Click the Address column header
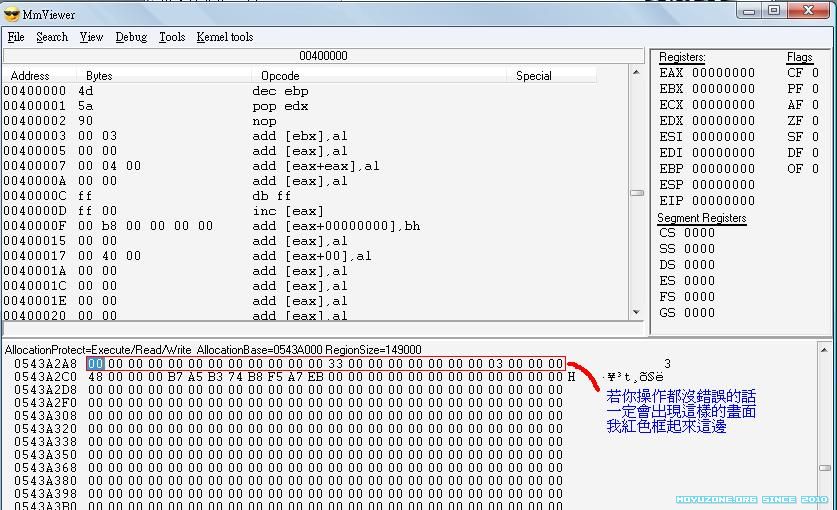837x510 pixels. (30, 75)
